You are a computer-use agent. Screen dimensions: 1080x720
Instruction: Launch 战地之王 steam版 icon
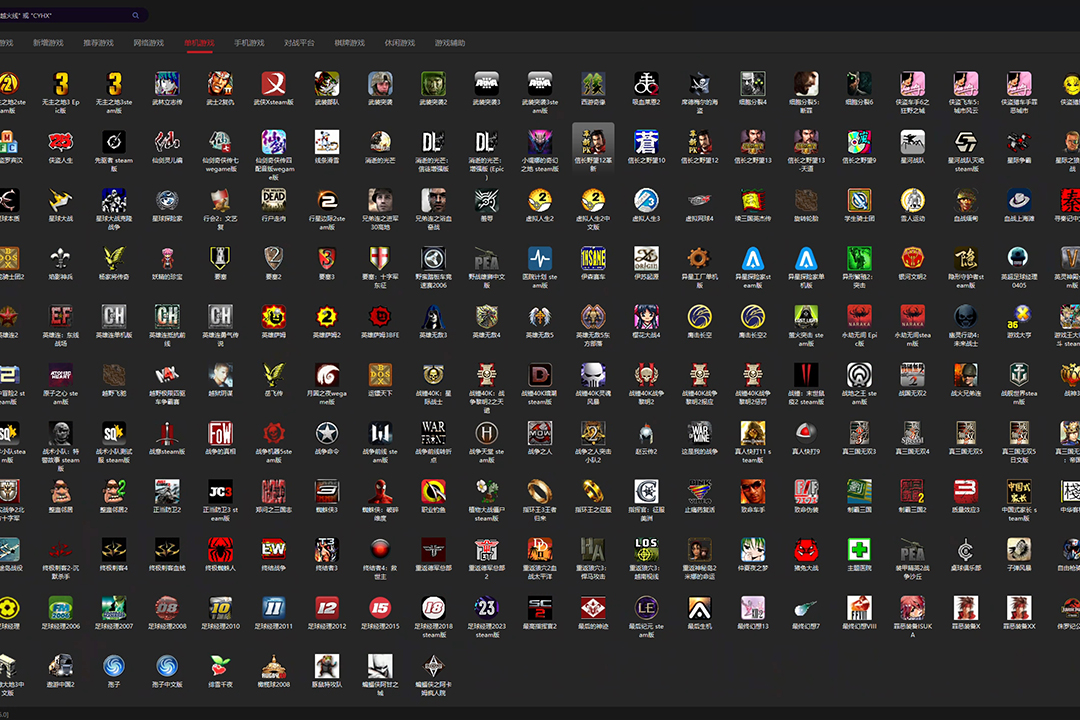(x=859, y=375)
